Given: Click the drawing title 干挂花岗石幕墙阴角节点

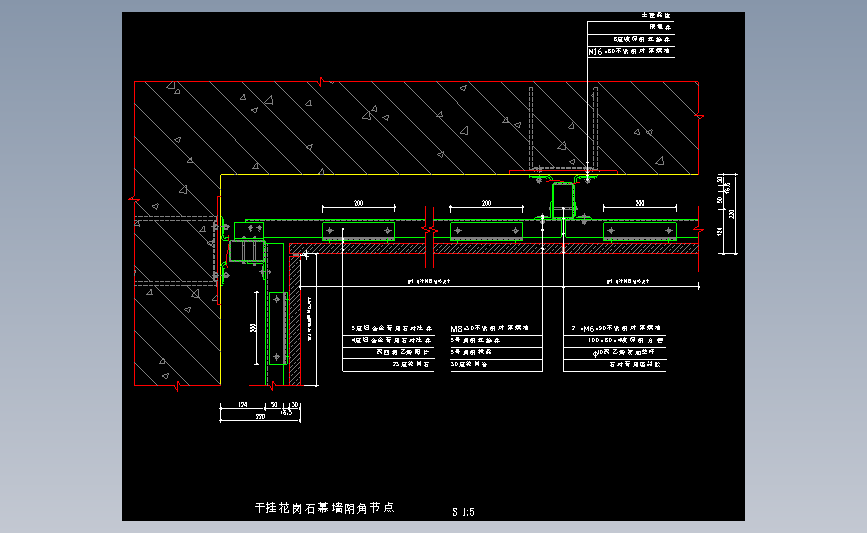Looking at the screenshot, I should 325,508.
